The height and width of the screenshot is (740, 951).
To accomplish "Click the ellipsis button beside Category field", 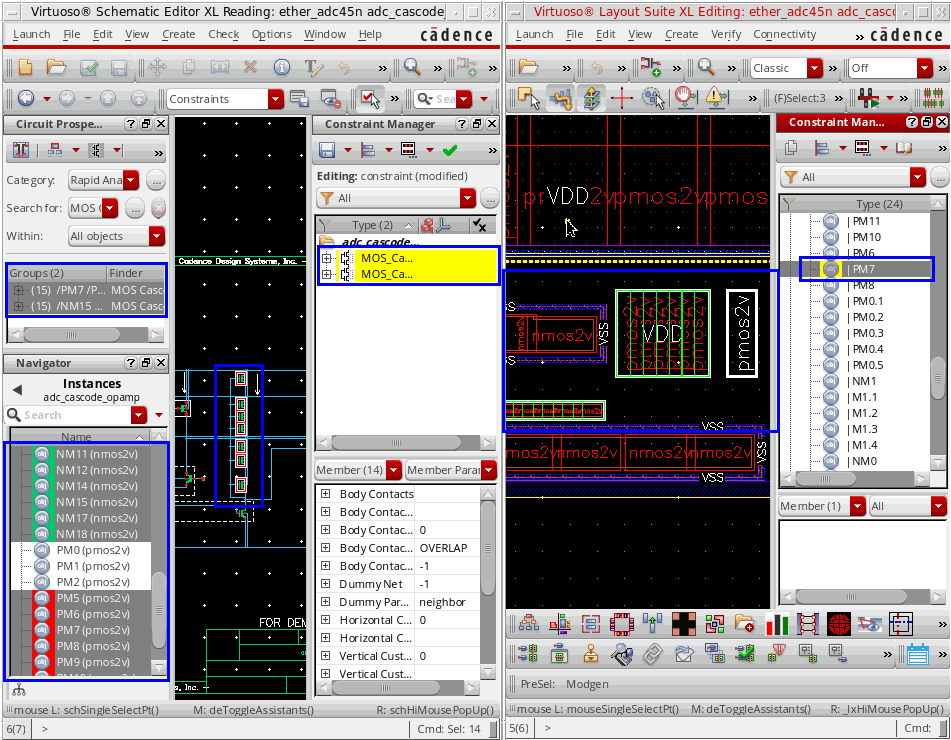I will [156, 181].
